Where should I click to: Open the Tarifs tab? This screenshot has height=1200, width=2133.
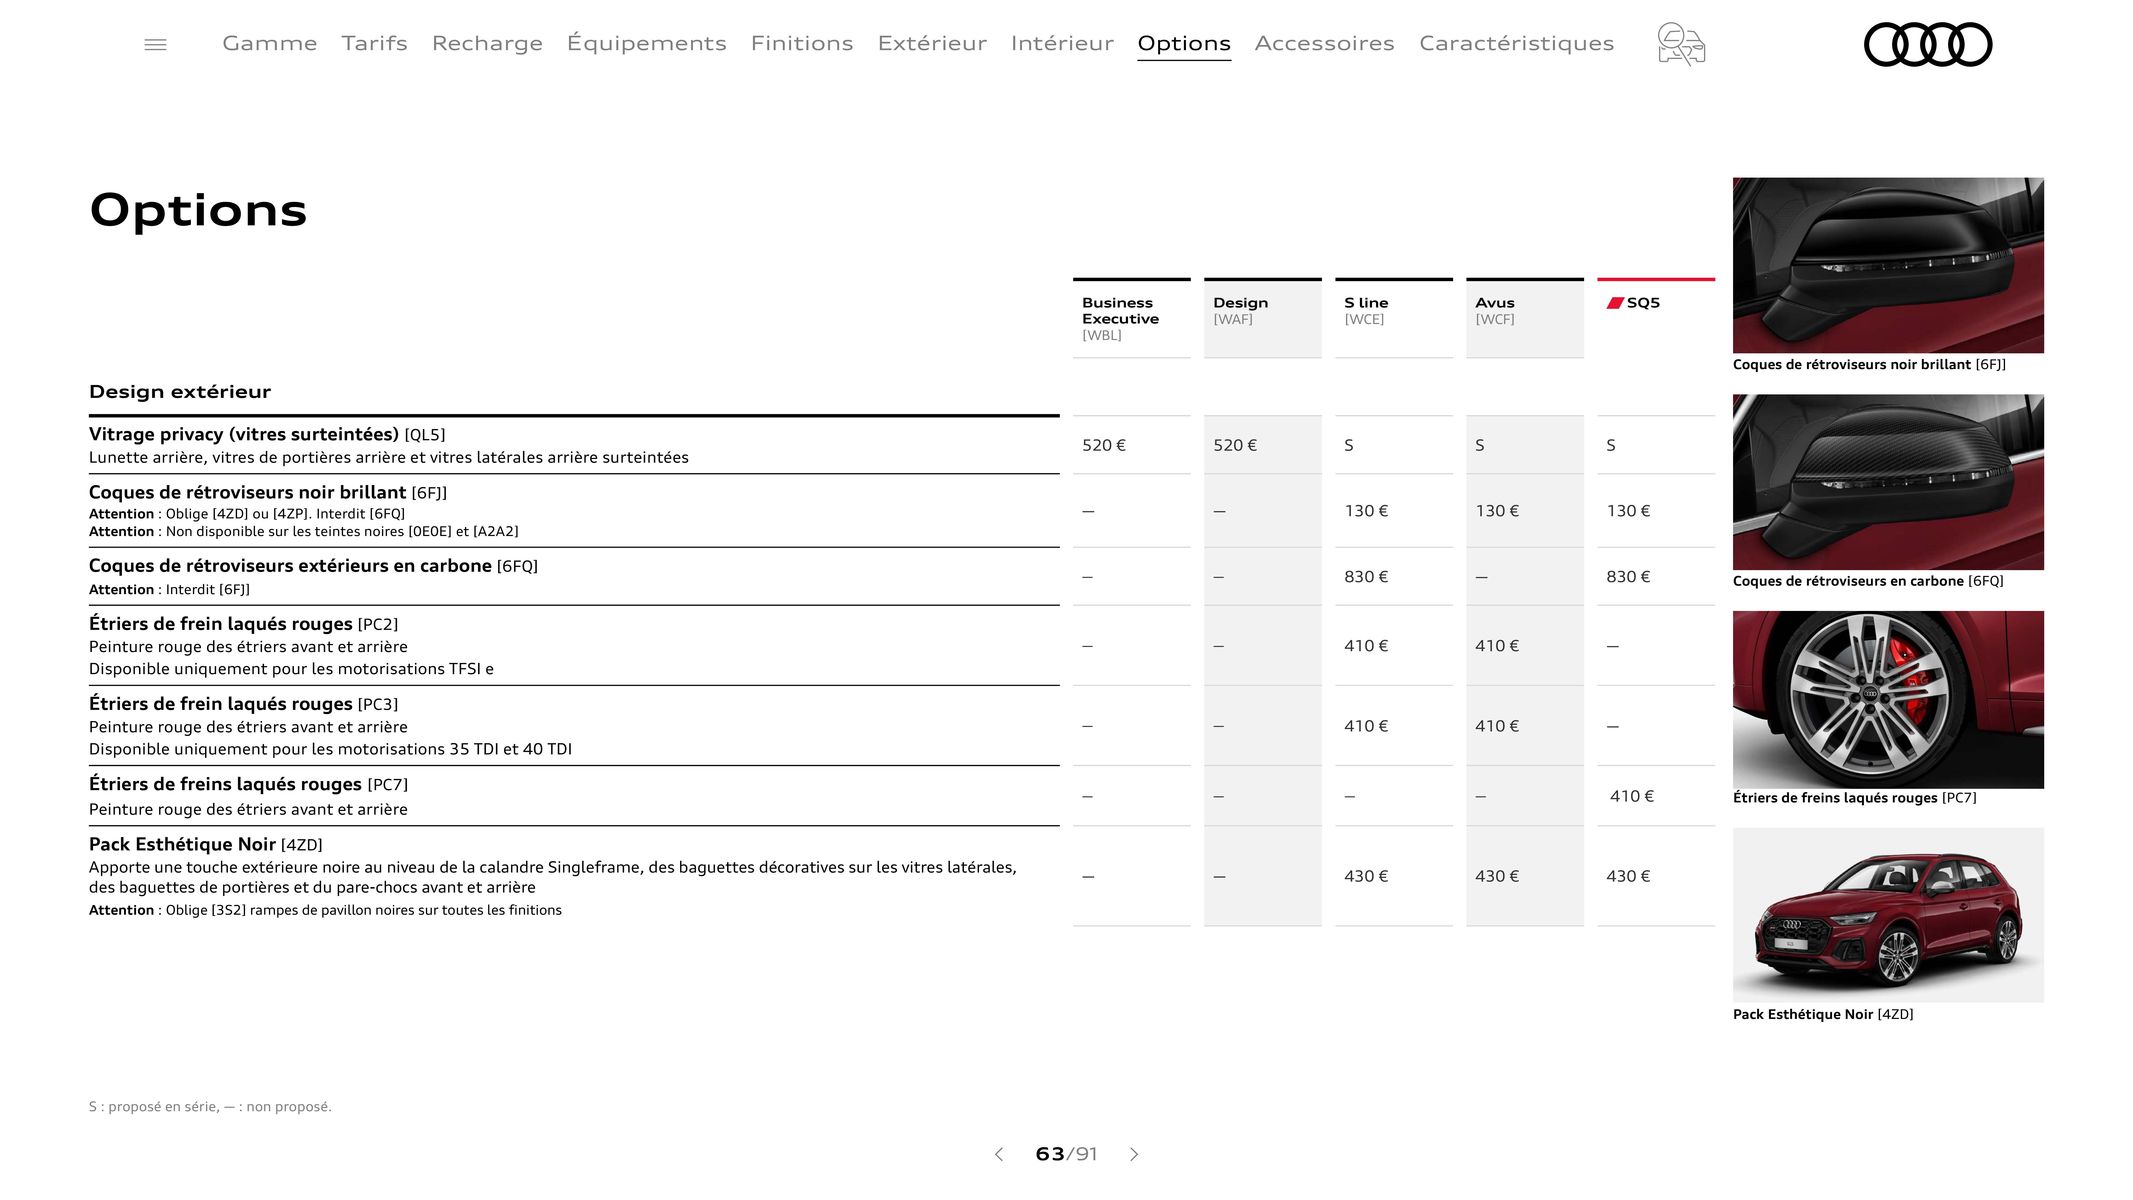pyautogui.click(x=374, y=43)
